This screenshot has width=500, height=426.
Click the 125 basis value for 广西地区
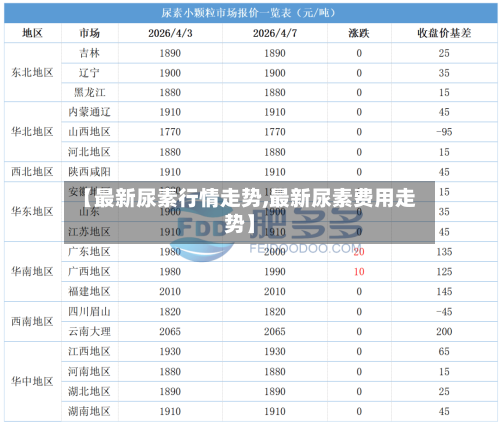click(x=444, y=272)
